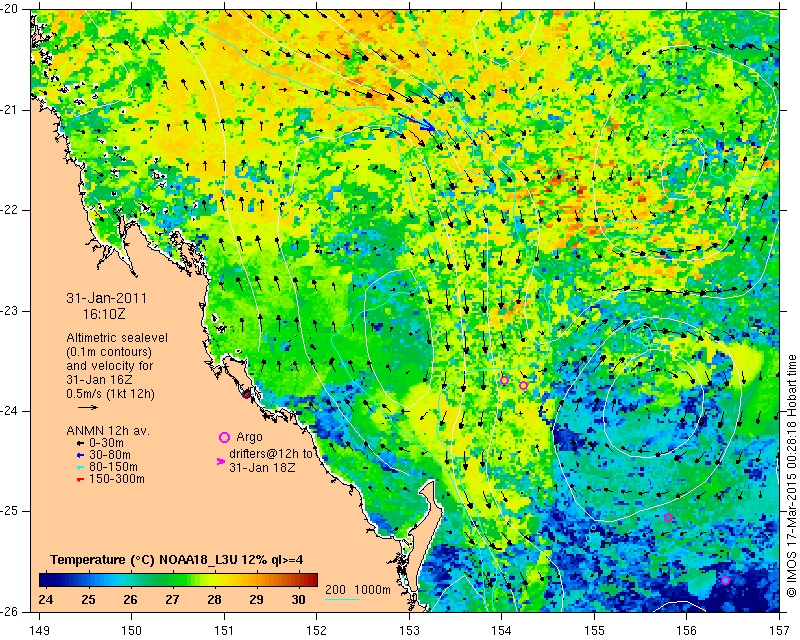
Task: Click the cyan 80-150m arrow legend icon
Action: pos(80,467)
